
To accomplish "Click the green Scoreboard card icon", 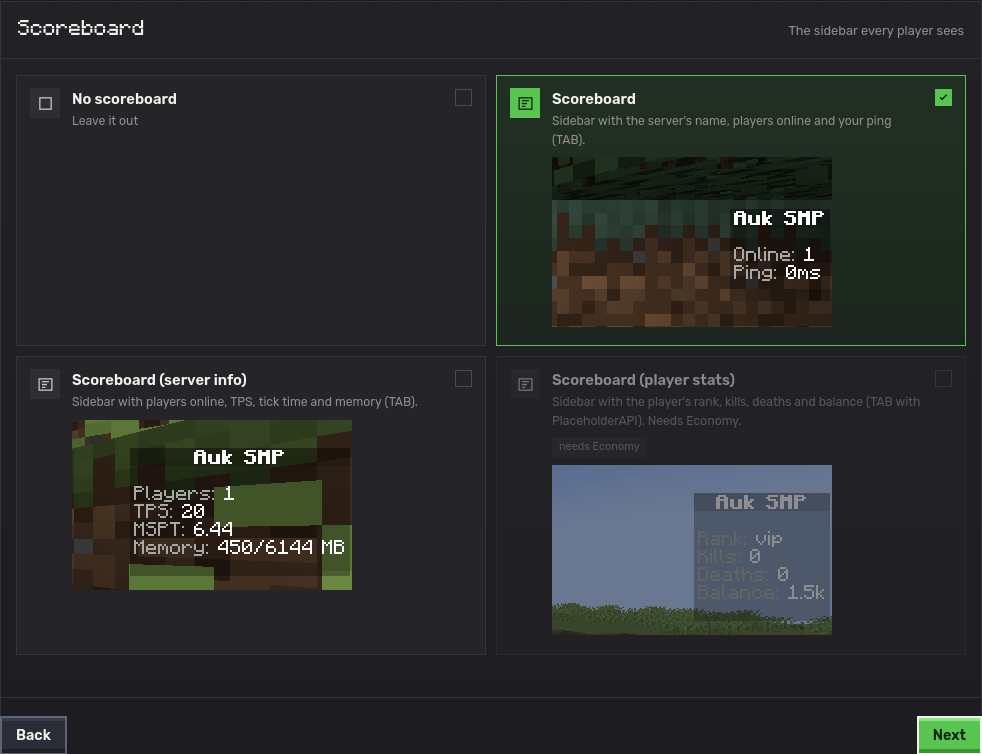I will click(x=525, y=103).
